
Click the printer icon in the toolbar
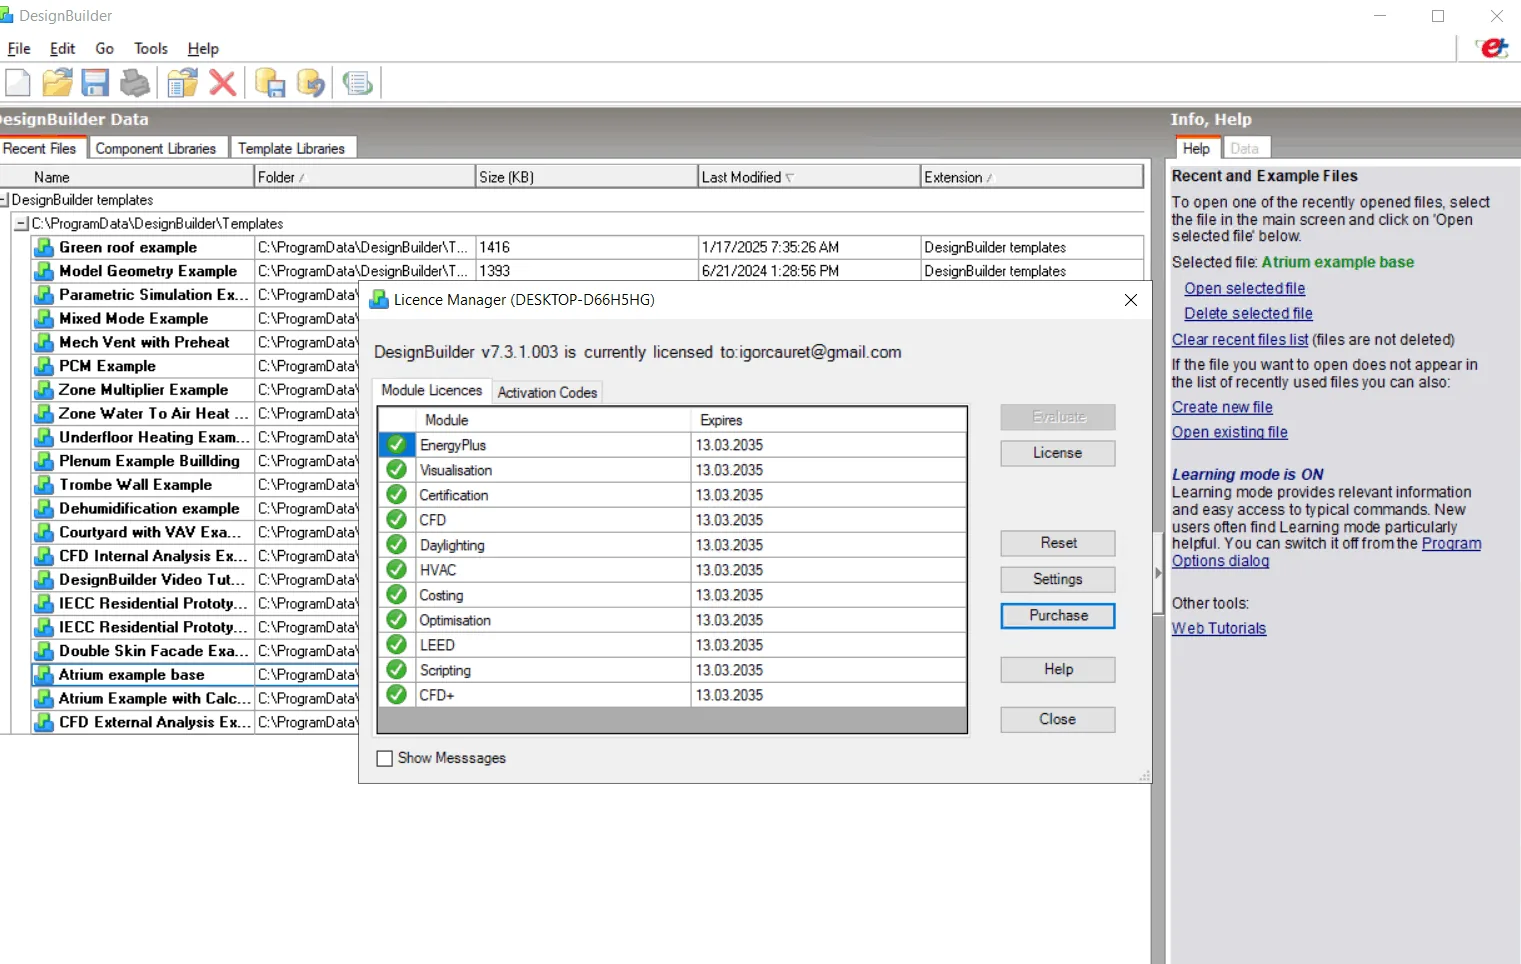tap(135, 83)
